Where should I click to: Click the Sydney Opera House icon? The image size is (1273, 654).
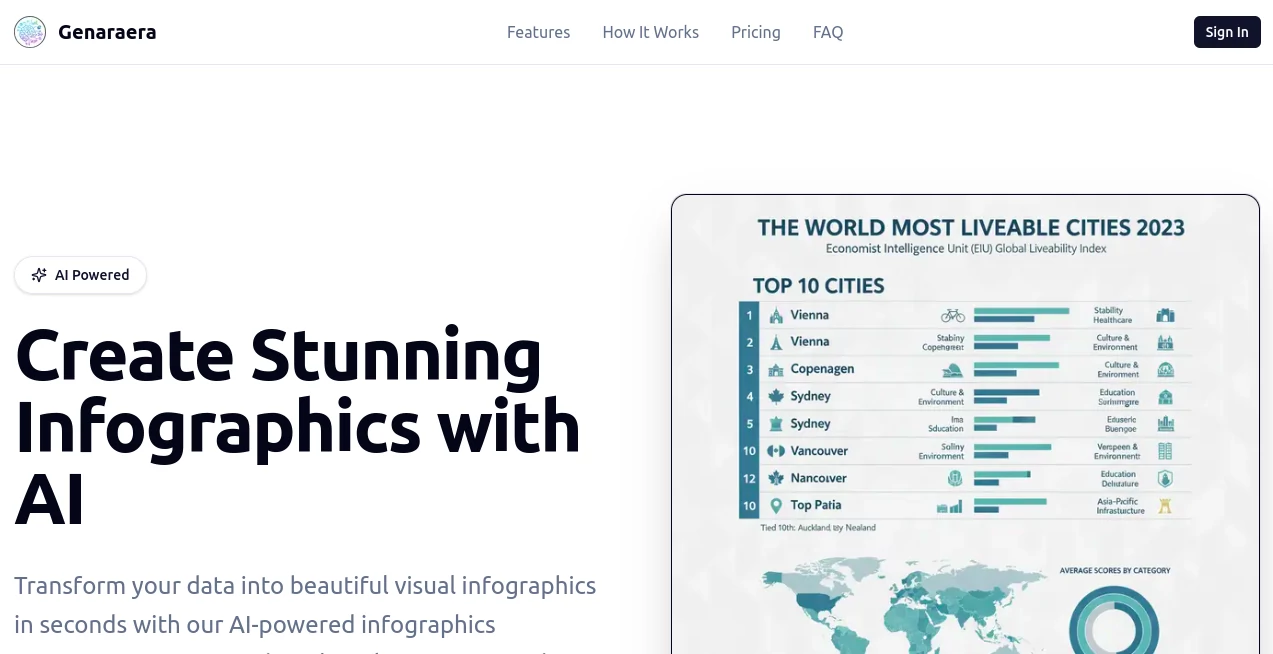point(953,370)
